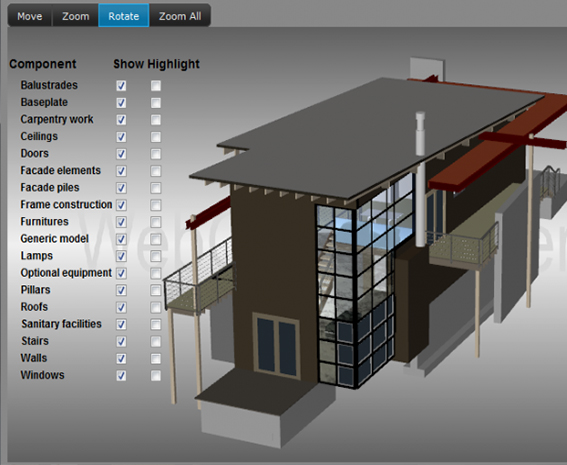The width and height of the screenshot is (567, 465).
Task: Check Highlight box for Walls
Action: [156, 358]
